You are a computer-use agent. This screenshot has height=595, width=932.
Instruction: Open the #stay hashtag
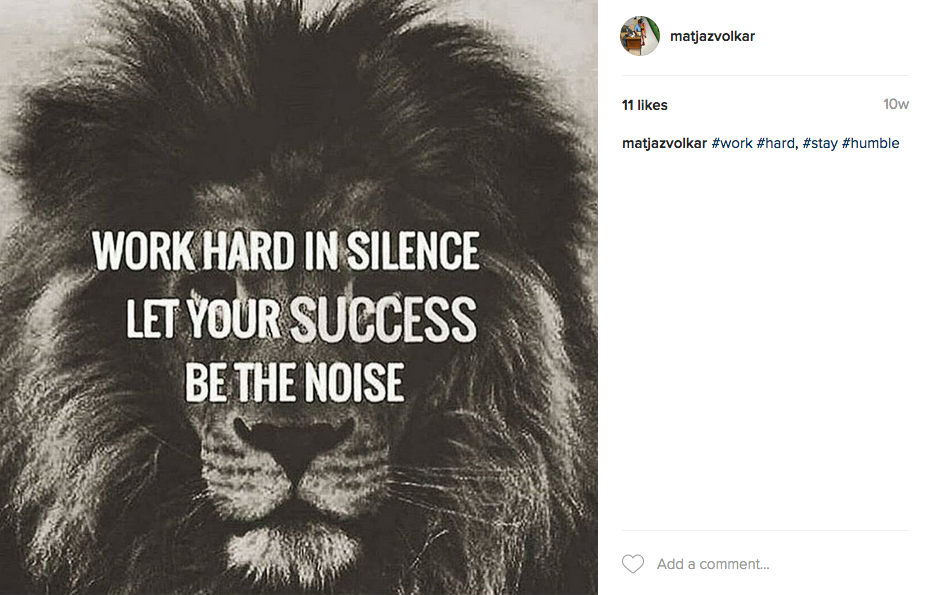click(820, 143)
